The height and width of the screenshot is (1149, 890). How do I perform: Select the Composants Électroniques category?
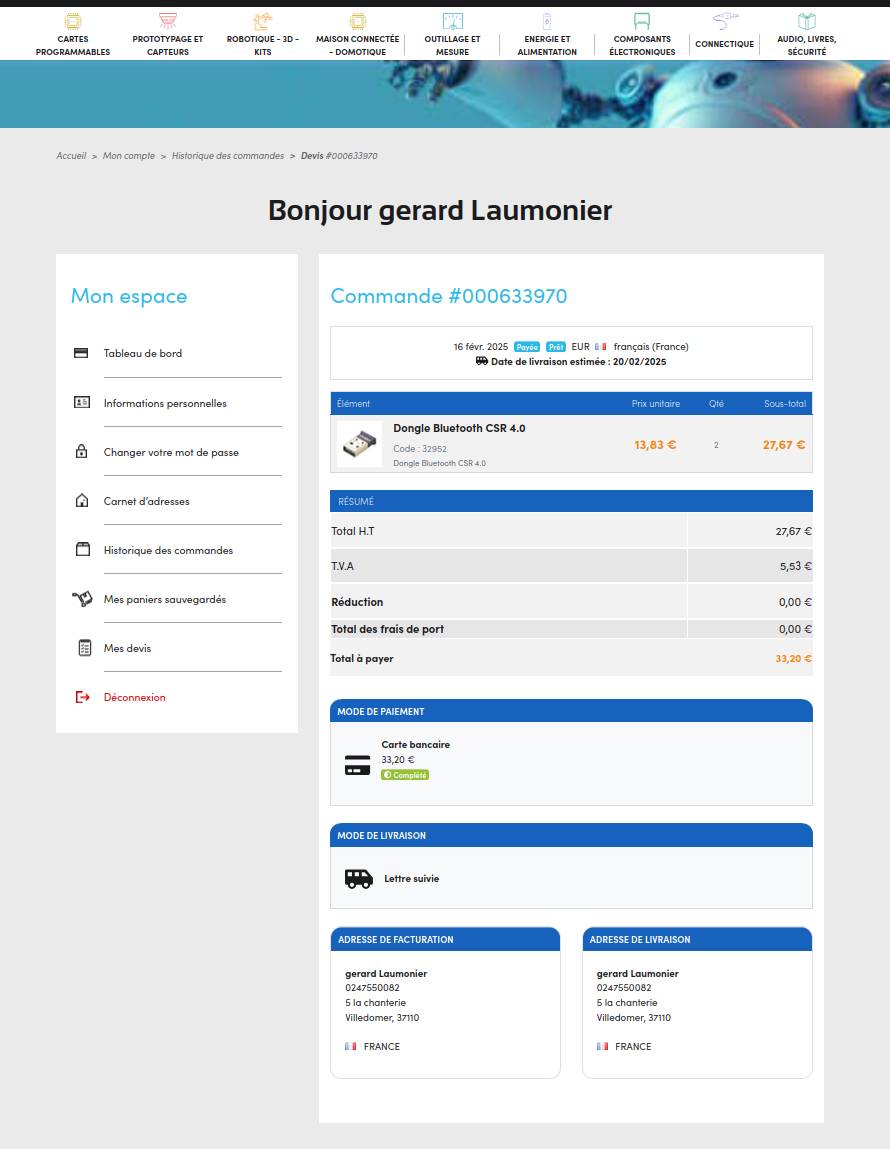click(x=642, y=35)
